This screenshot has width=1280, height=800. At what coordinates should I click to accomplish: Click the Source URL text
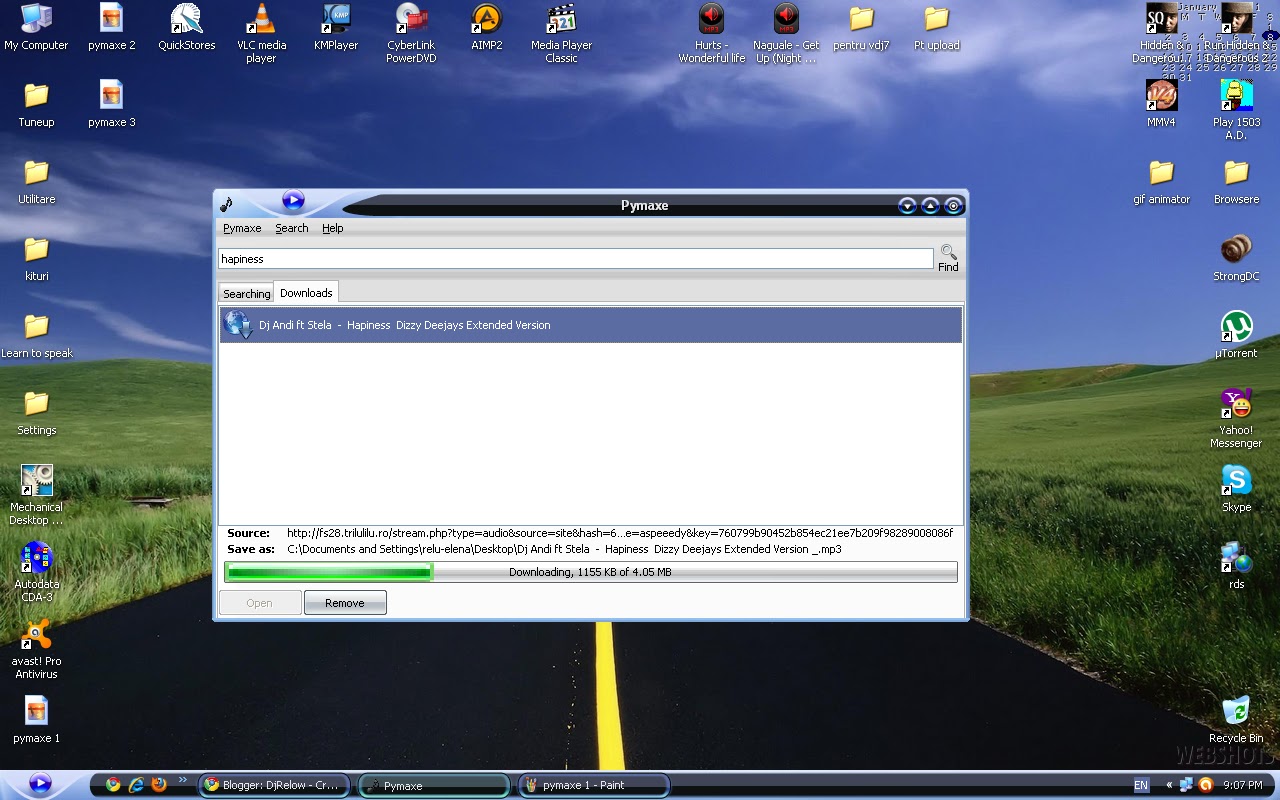pos(620,533)
